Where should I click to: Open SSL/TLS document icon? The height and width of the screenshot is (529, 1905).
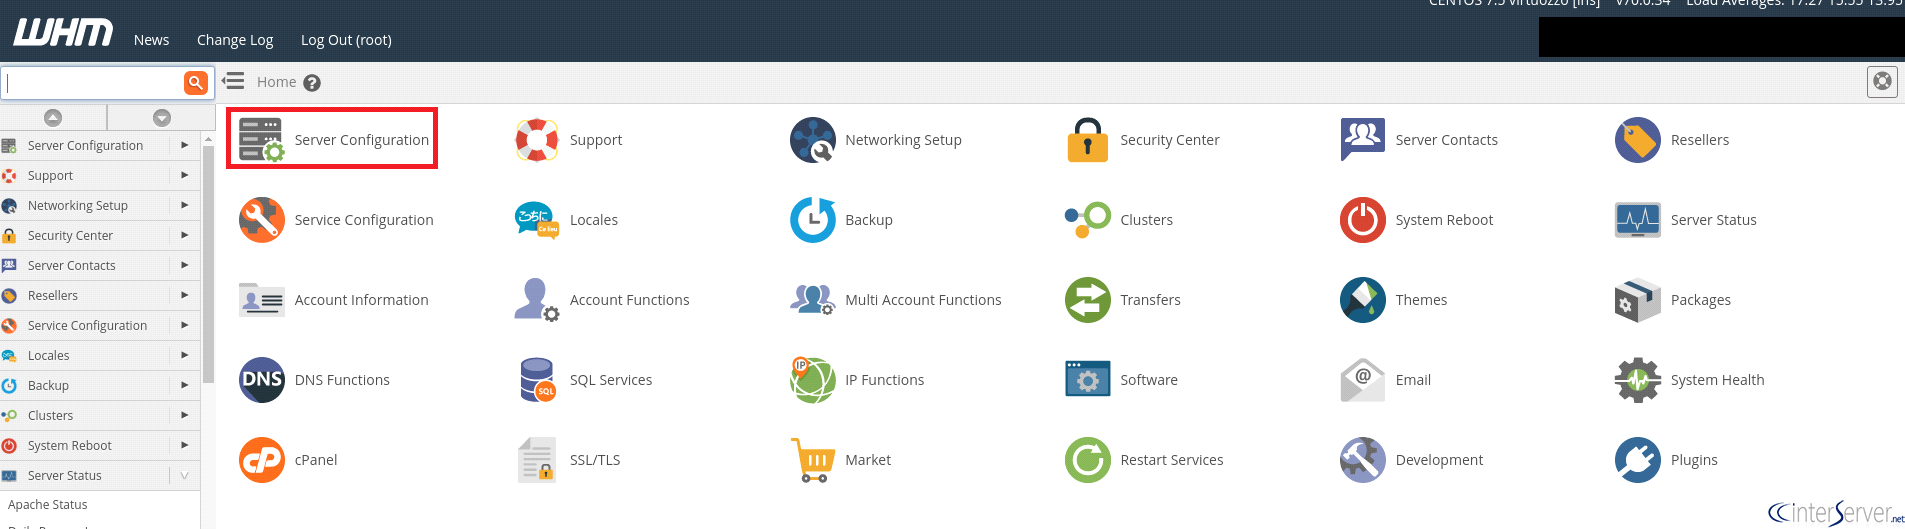tap(537, 460)
